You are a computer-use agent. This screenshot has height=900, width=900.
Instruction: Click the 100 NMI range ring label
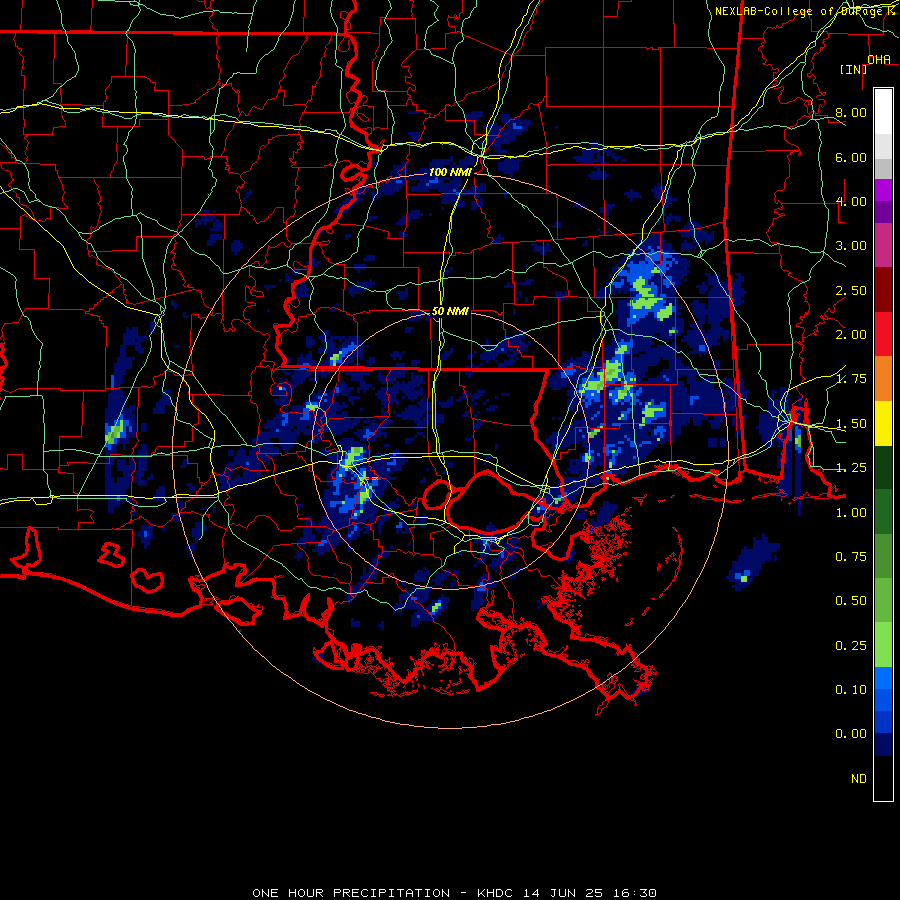[x=450, y=172]
